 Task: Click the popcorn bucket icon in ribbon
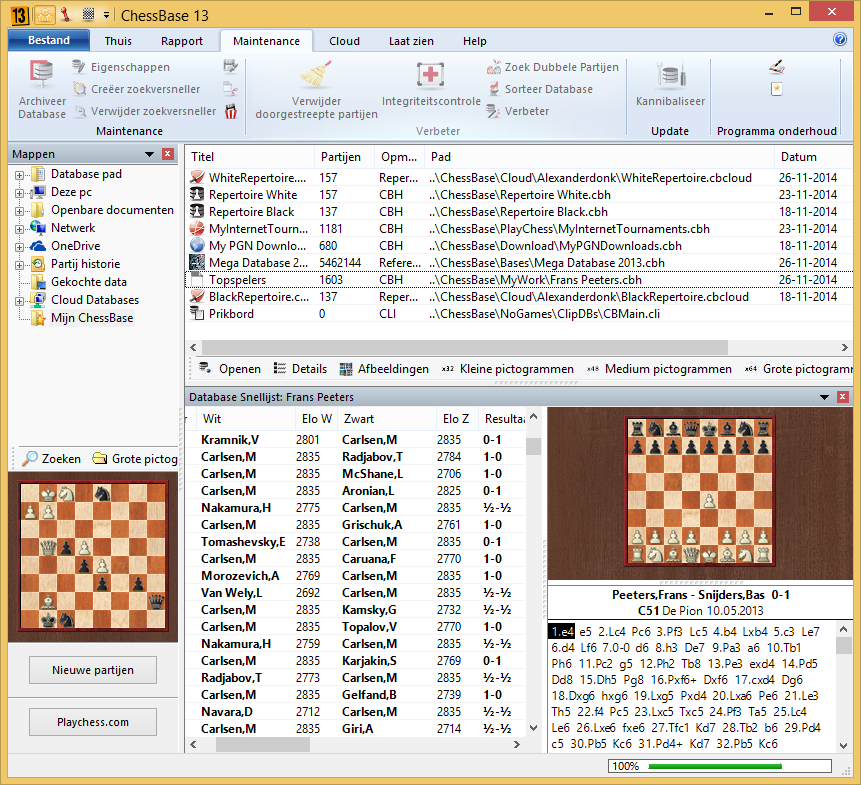pyautogui.click(x=231, y=111)
